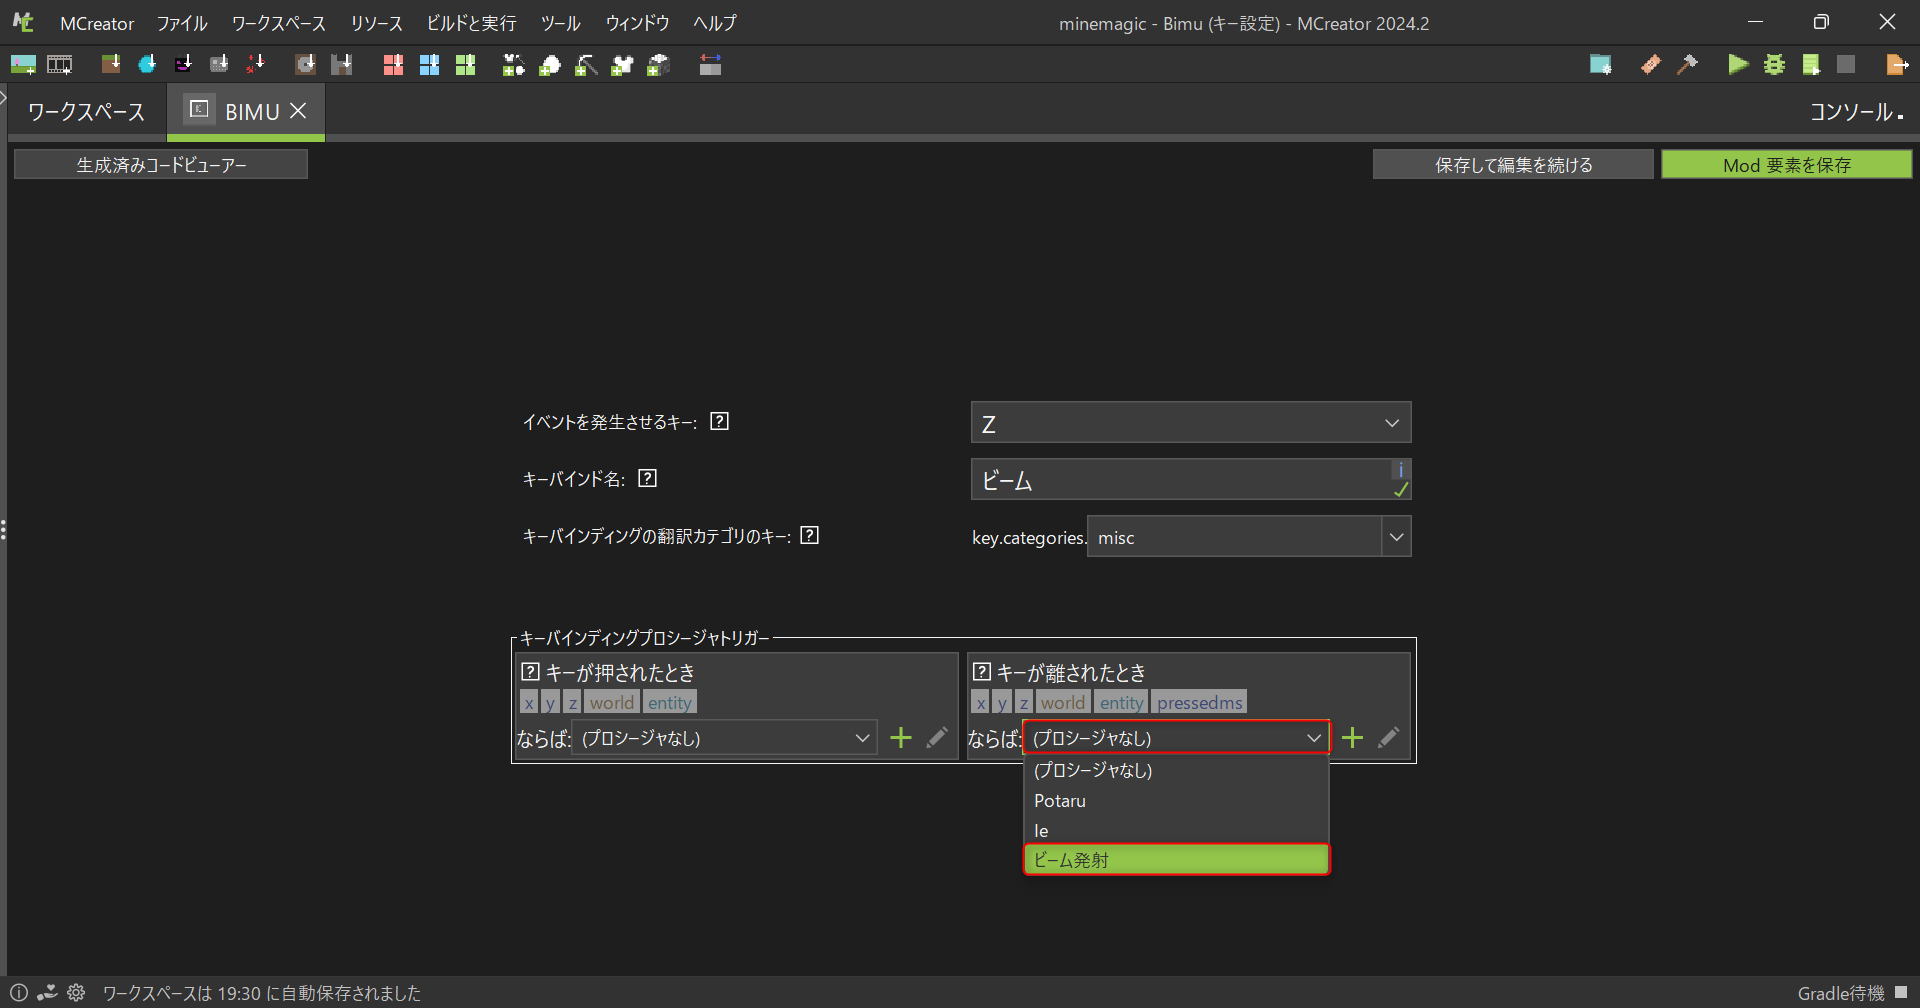Select Ie from the procedure list
This screenshot has height=1008, width=1920.
(x=1176, y=830)
